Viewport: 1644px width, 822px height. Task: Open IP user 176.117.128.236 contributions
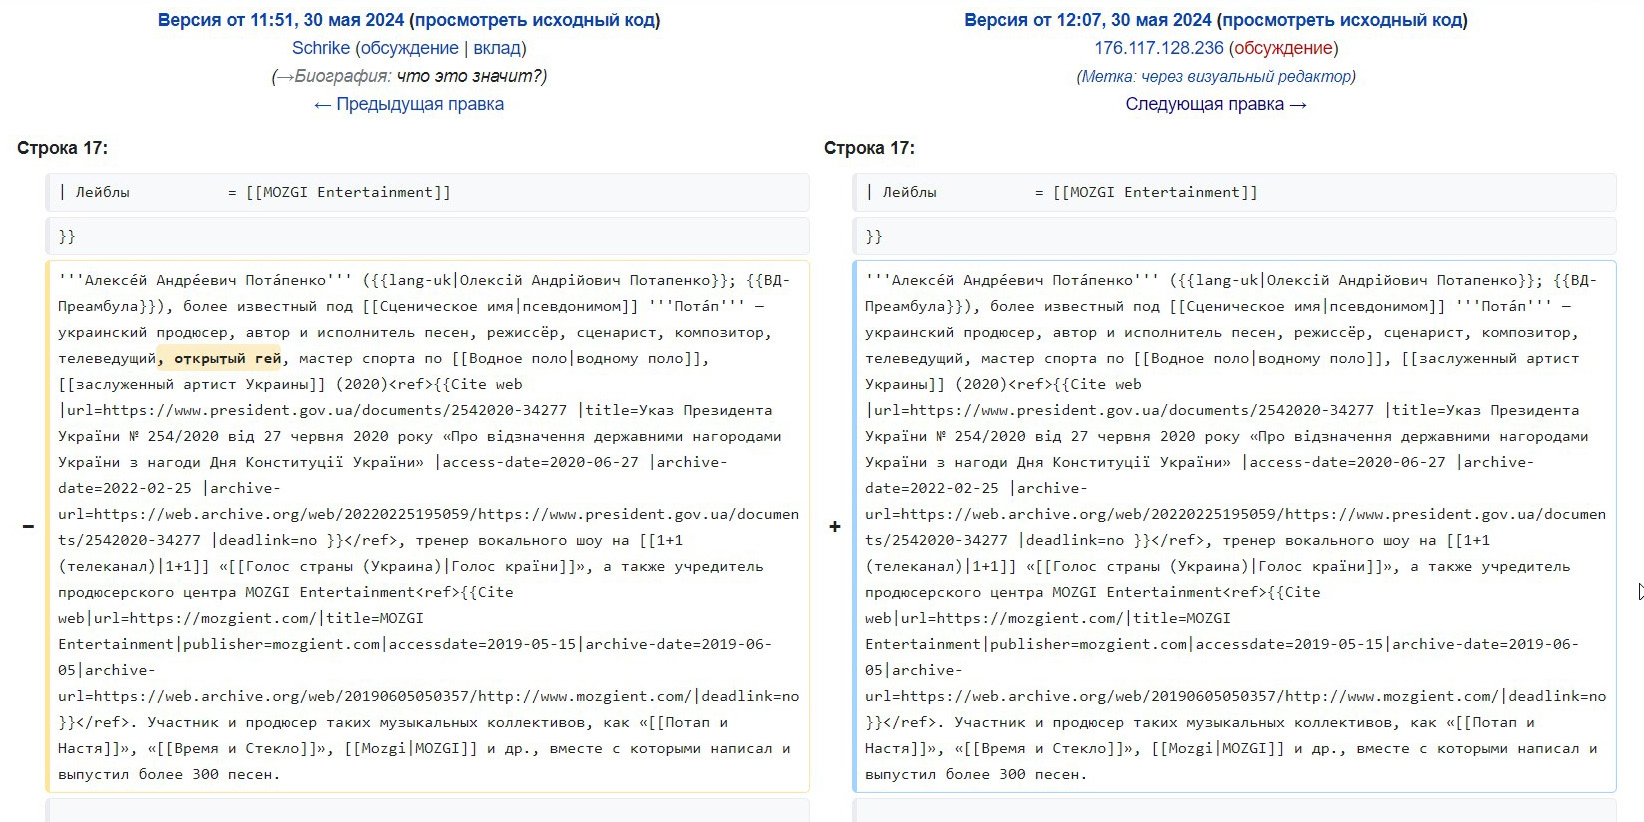[x=1159, y=48]
